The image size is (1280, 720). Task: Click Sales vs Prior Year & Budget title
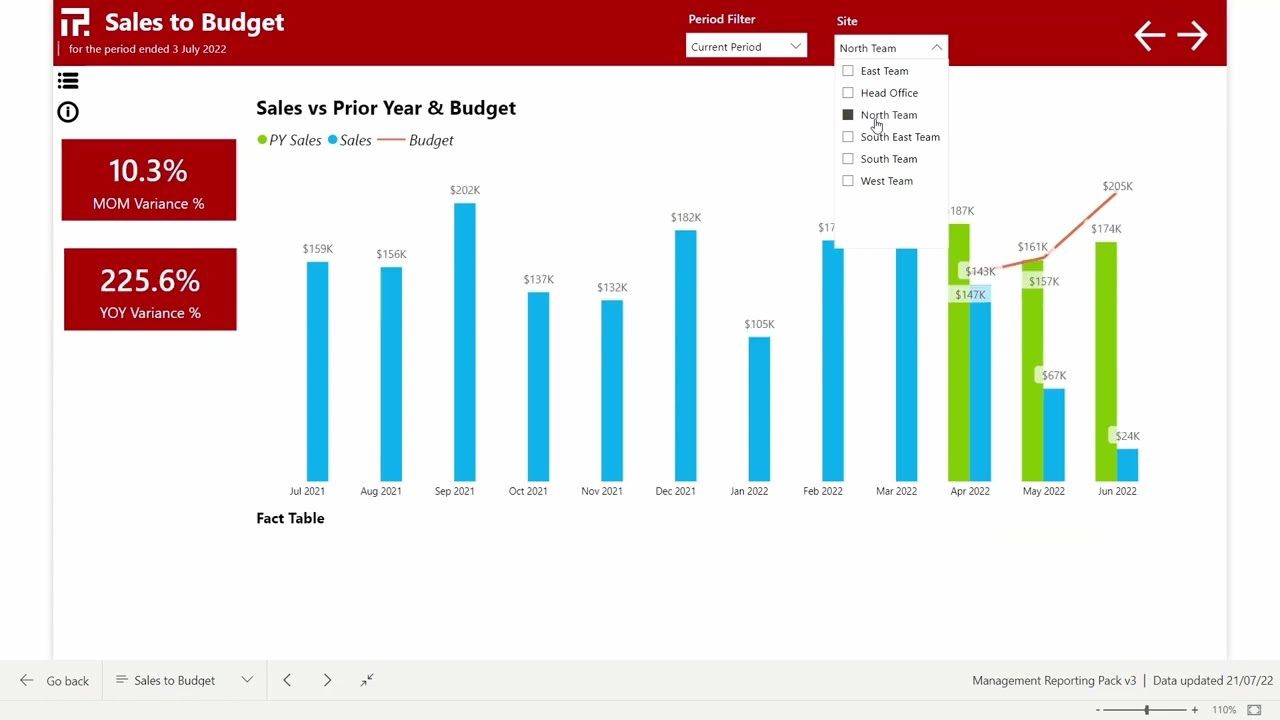point(386,108)
